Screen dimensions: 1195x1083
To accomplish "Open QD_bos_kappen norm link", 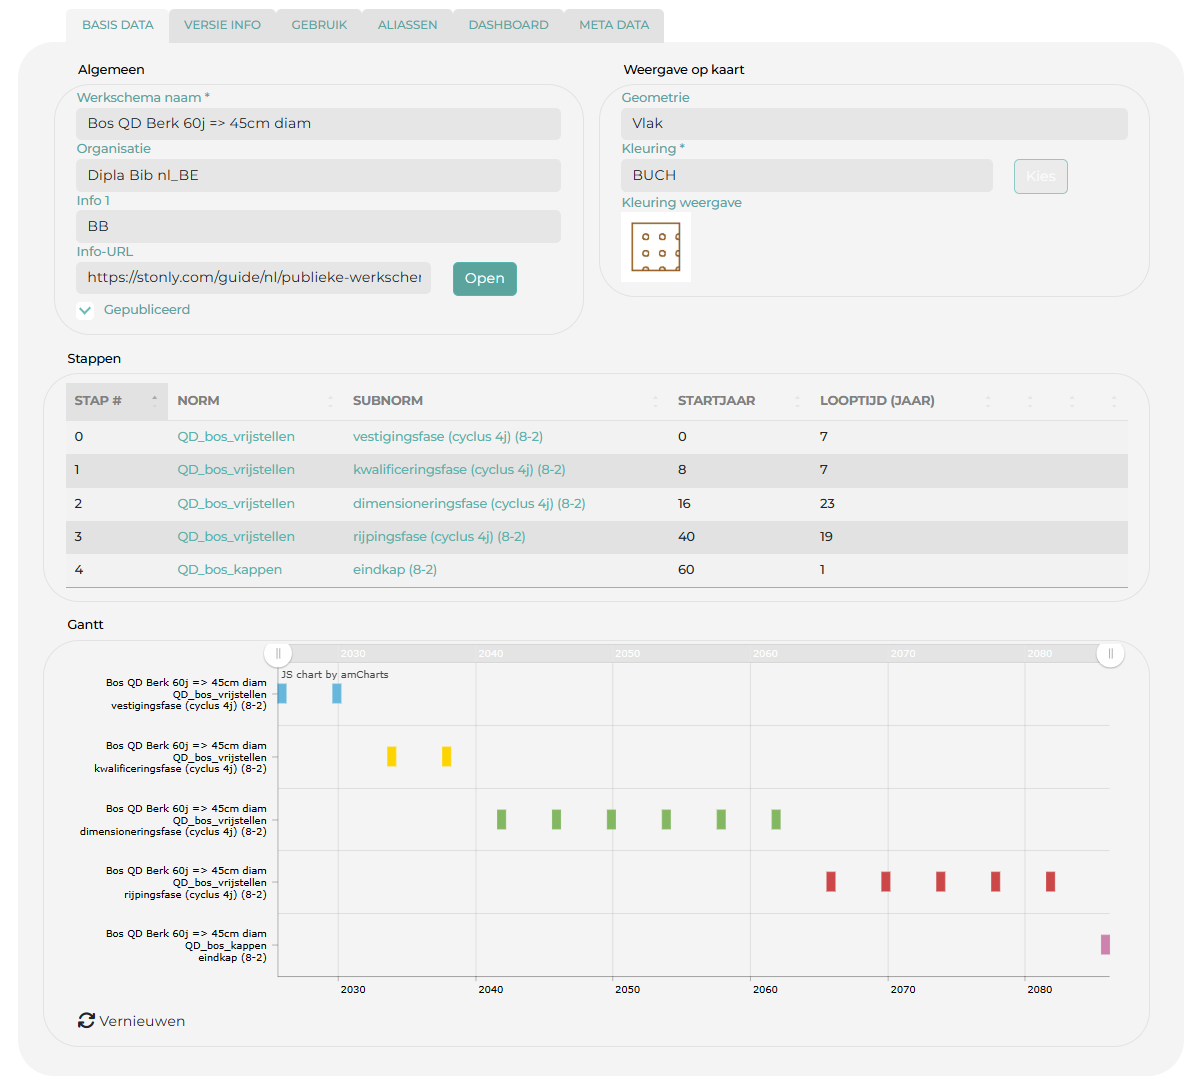I will 229,570.
